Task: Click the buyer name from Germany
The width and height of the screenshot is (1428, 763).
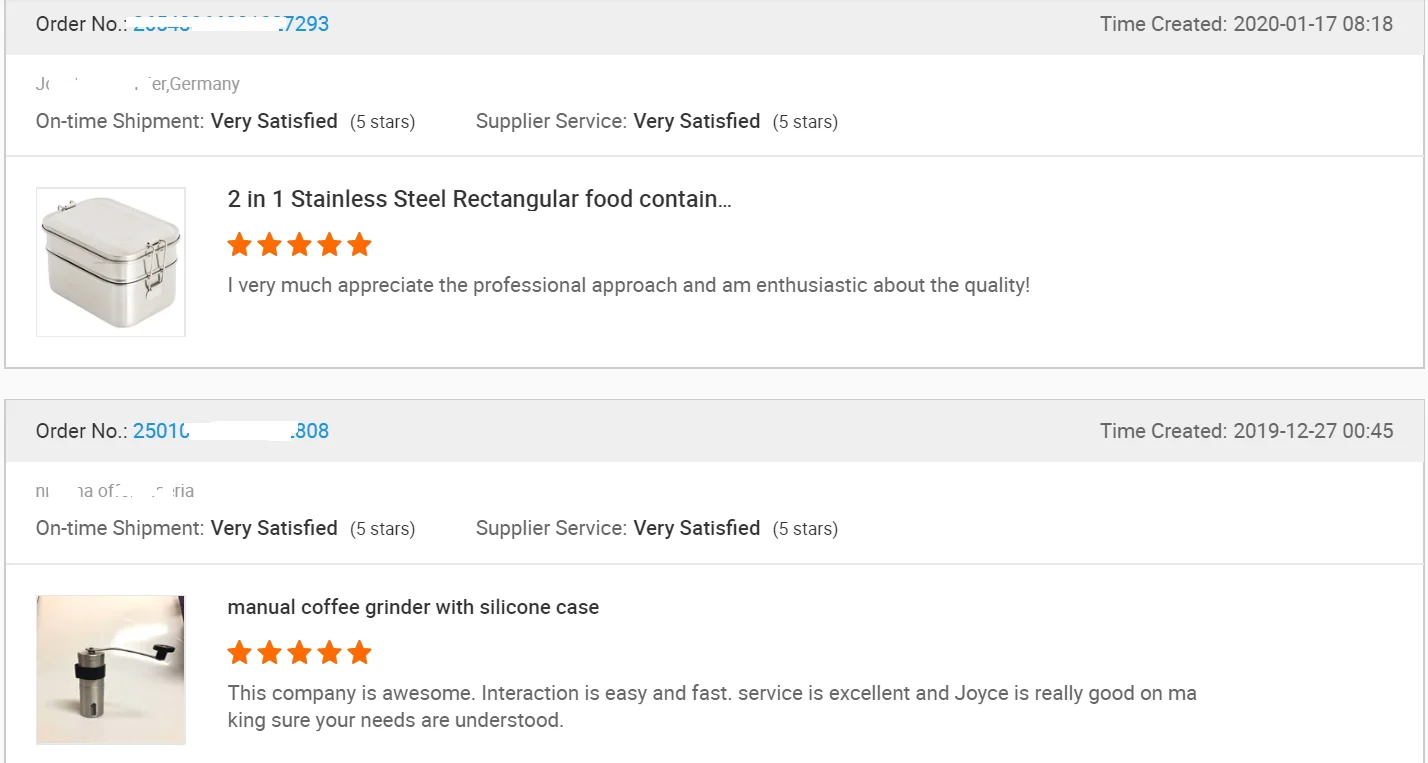Action: tap(138, 84)
